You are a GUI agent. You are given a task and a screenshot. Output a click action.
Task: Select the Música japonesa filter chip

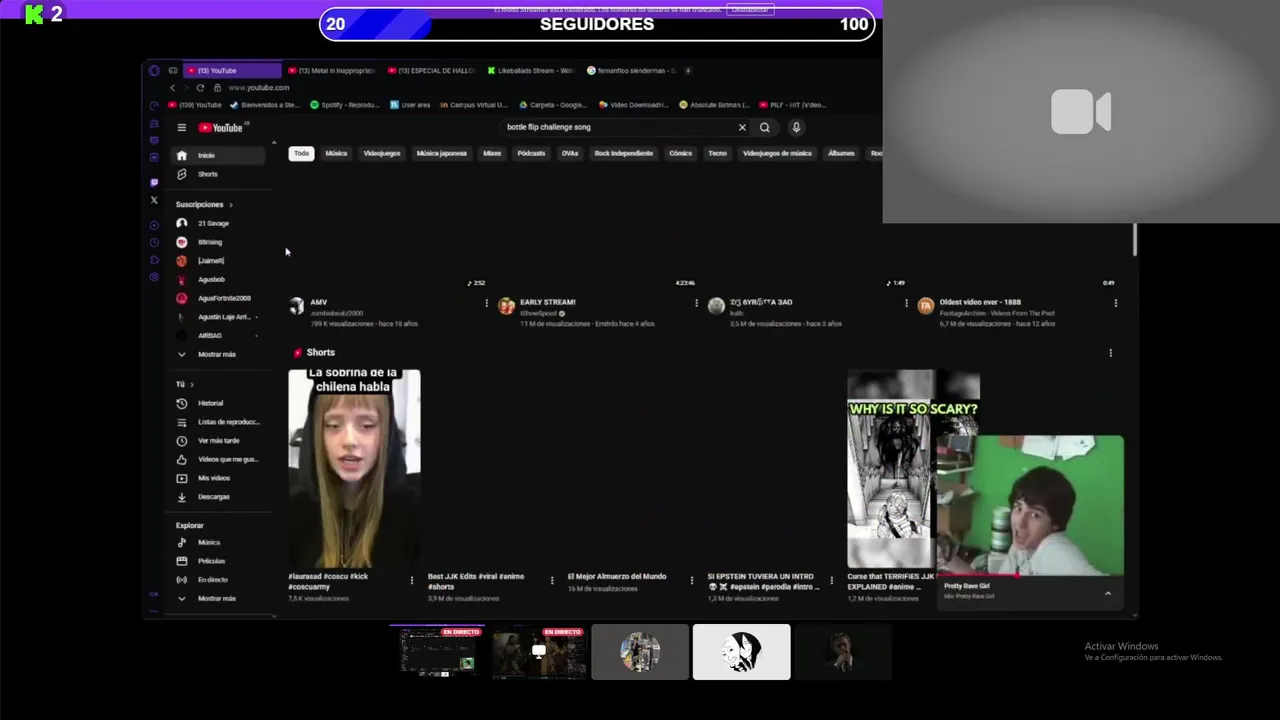(442, 153)
